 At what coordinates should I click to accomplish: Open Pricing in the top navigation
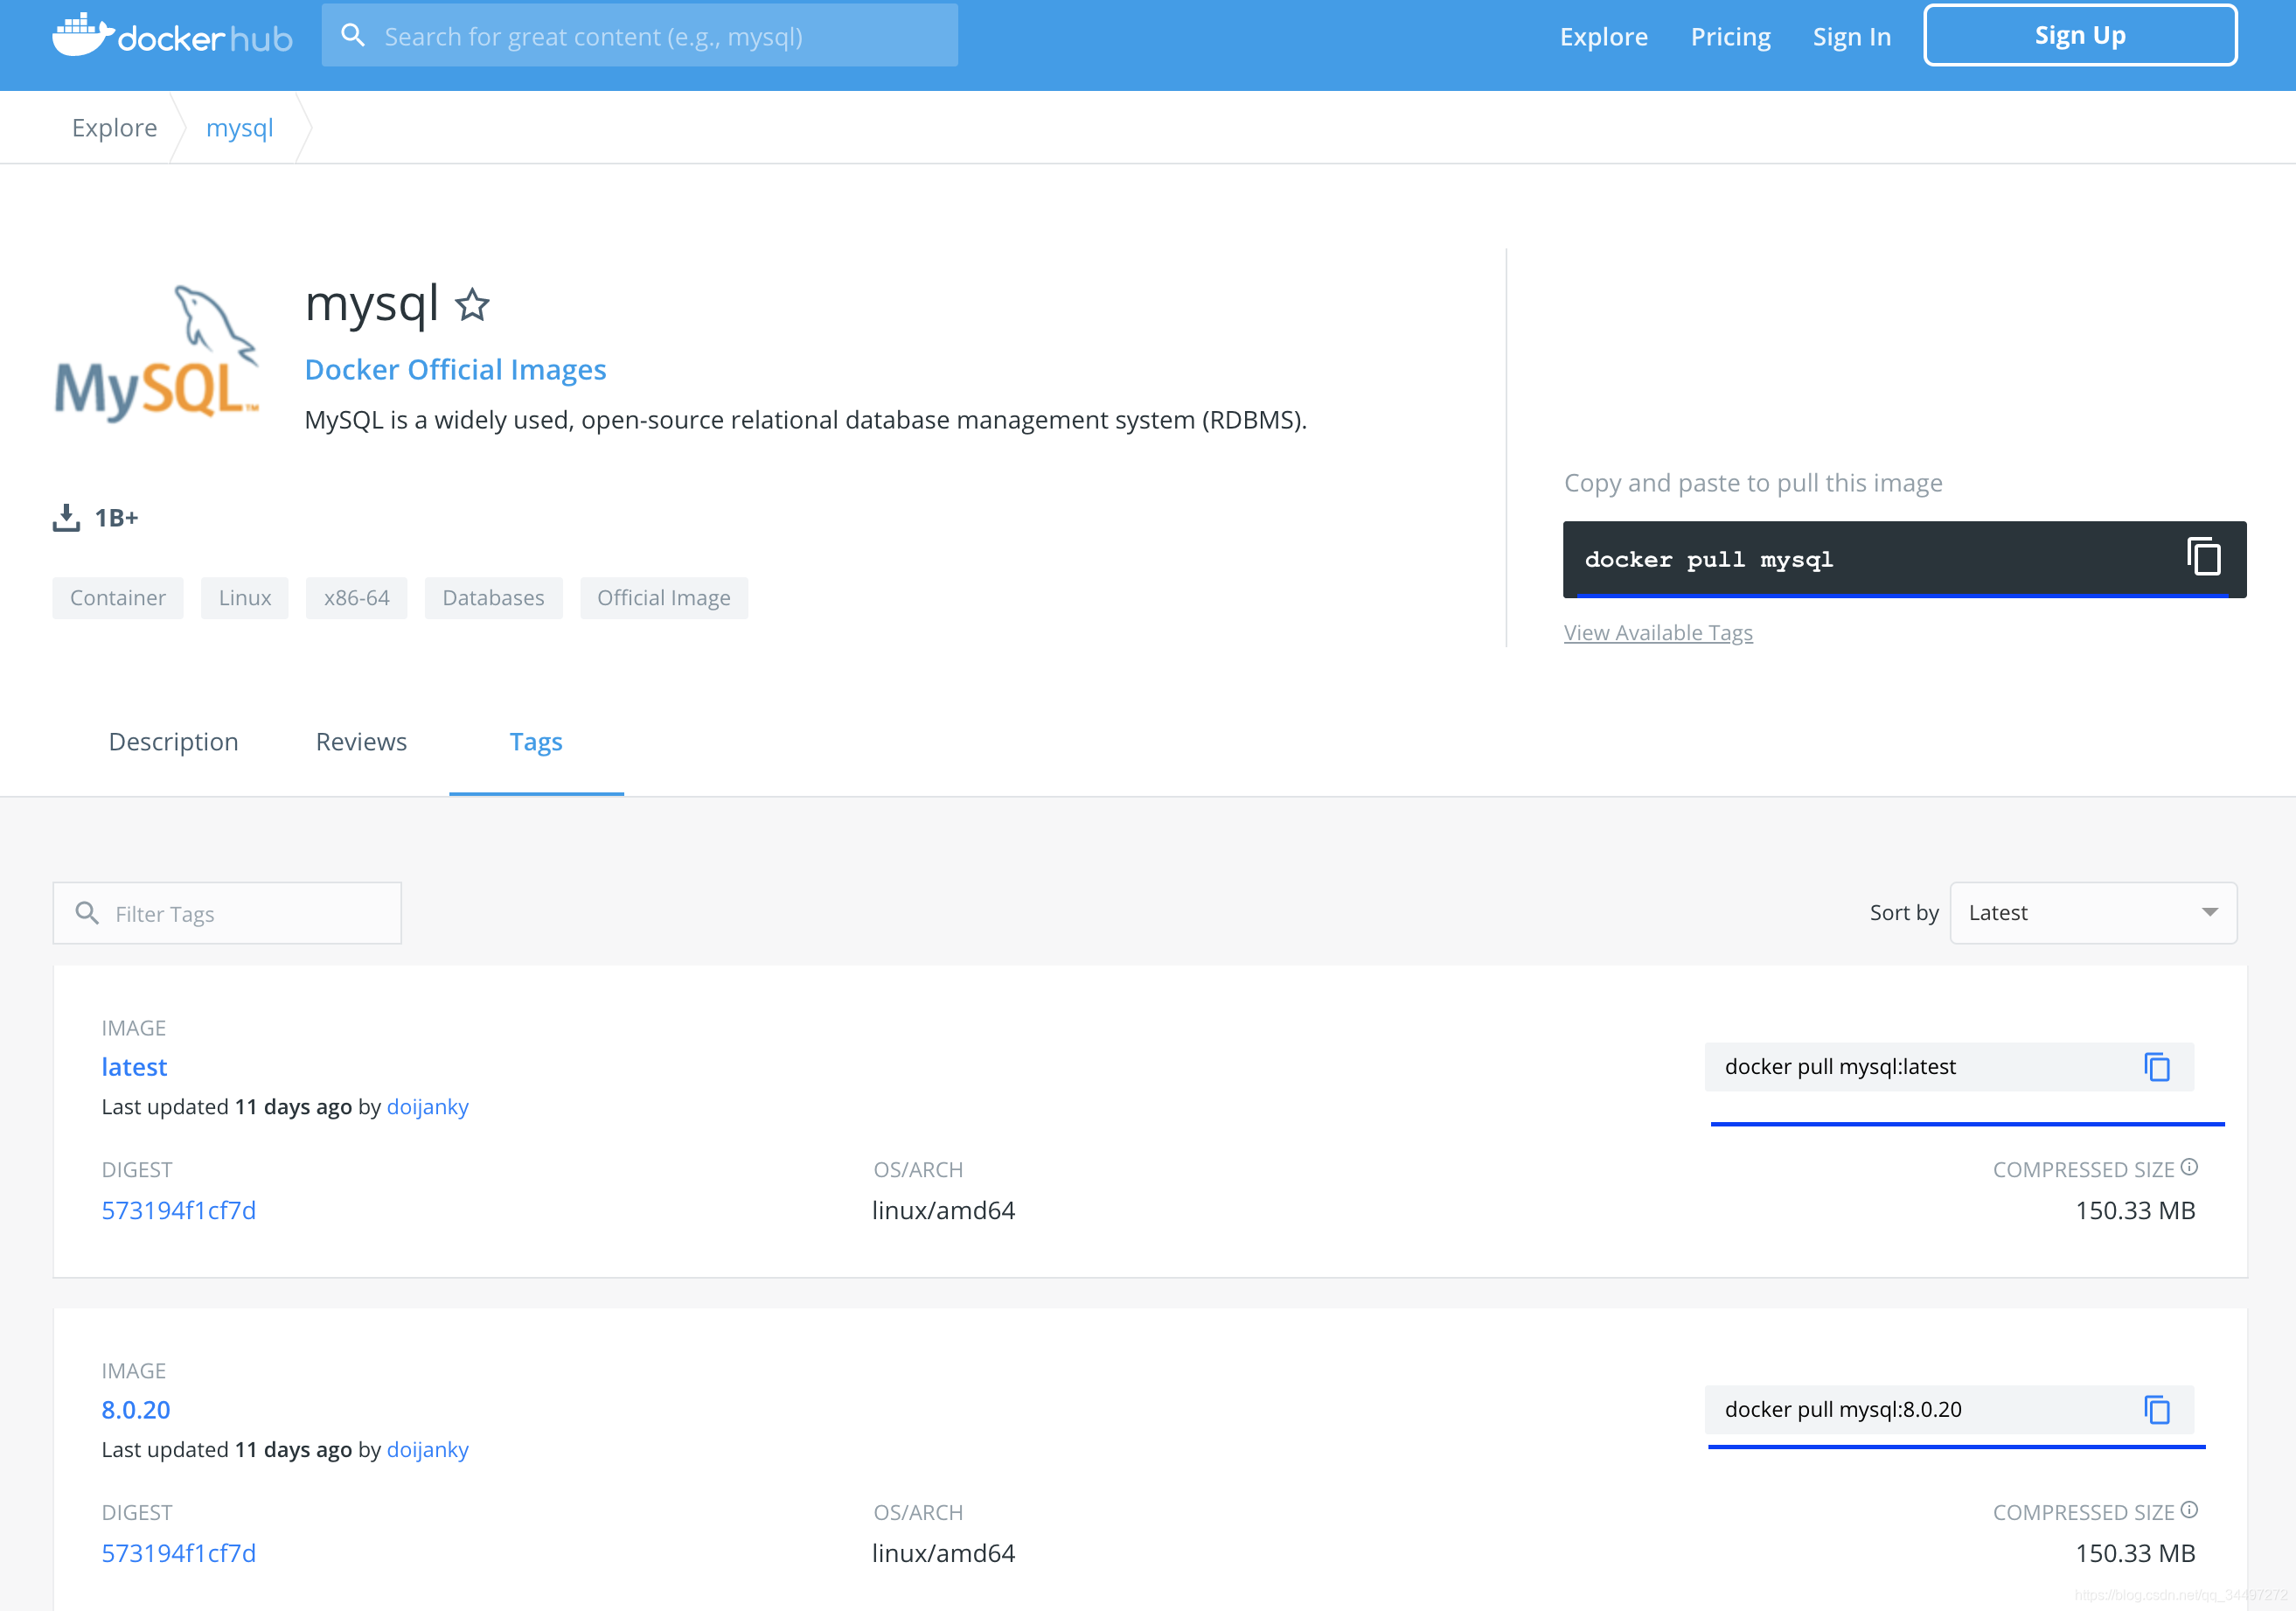pyautogui.click(x=1730, y=37)
